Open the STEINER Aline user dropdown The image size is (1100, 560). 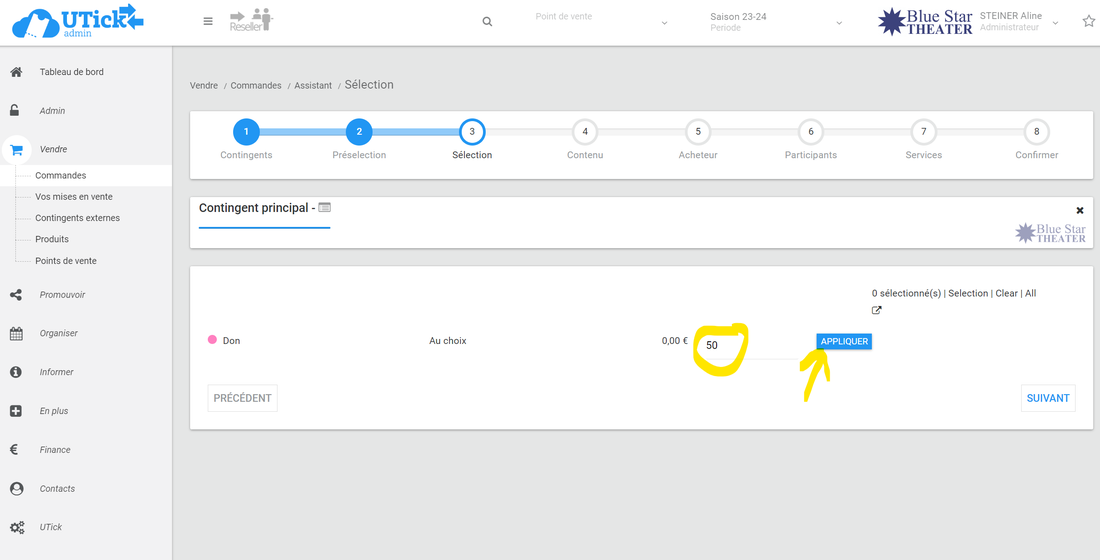coord(1054,23)
